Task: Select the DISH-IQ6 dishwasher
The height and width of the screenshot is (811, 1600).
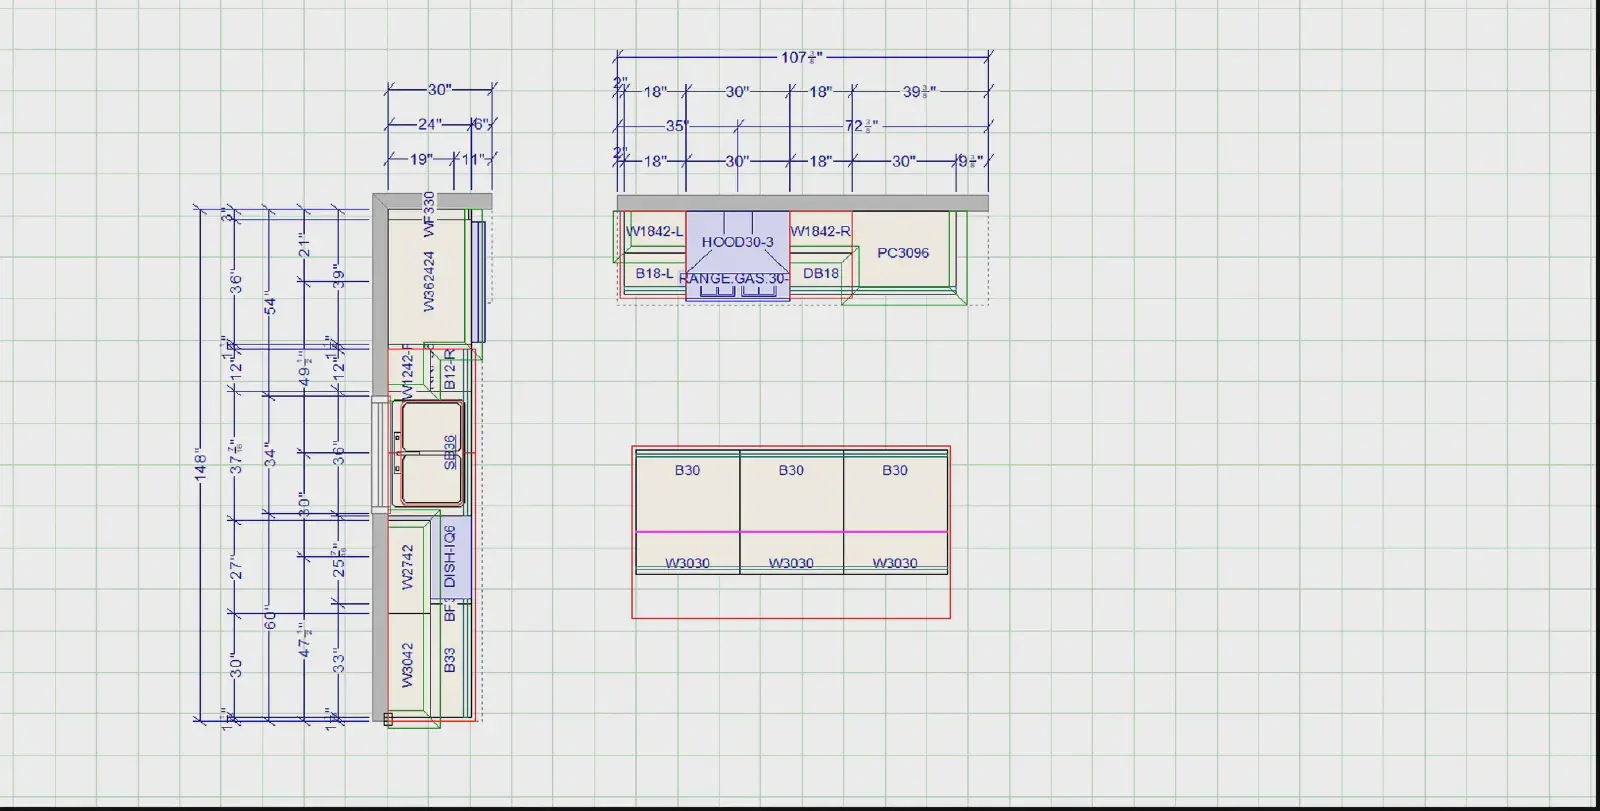Action: pyautogui.click(x=450, y=556)
